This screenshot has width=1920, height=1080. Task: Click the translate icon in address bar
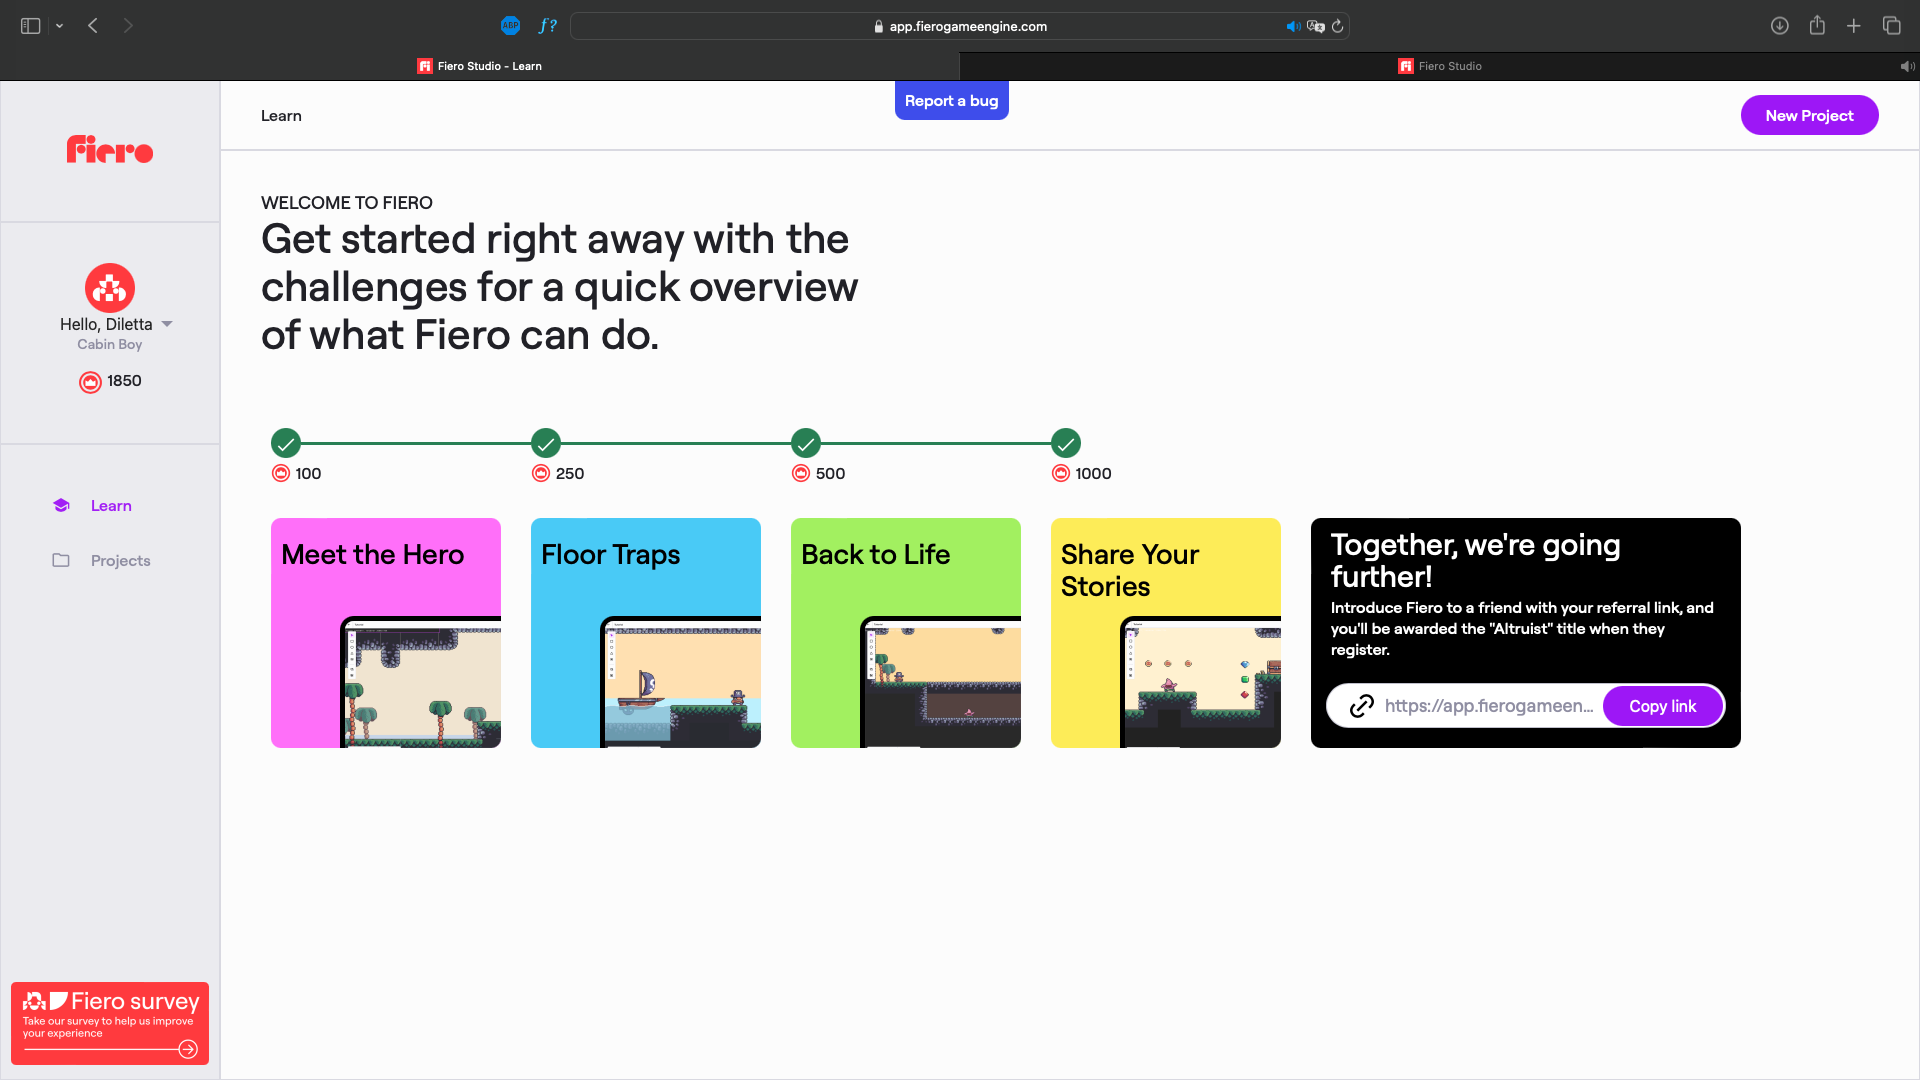(x=1316, y=26)
